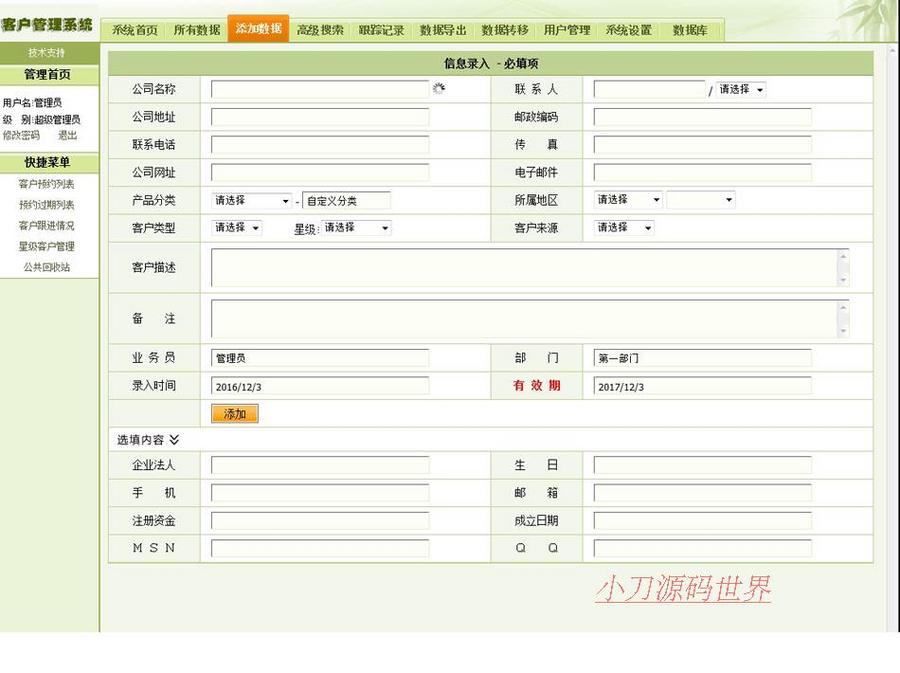The width and height of the screenshot is (900, 673).
Task: Click inside the 客户描述 text area
Action: (520, 267)
